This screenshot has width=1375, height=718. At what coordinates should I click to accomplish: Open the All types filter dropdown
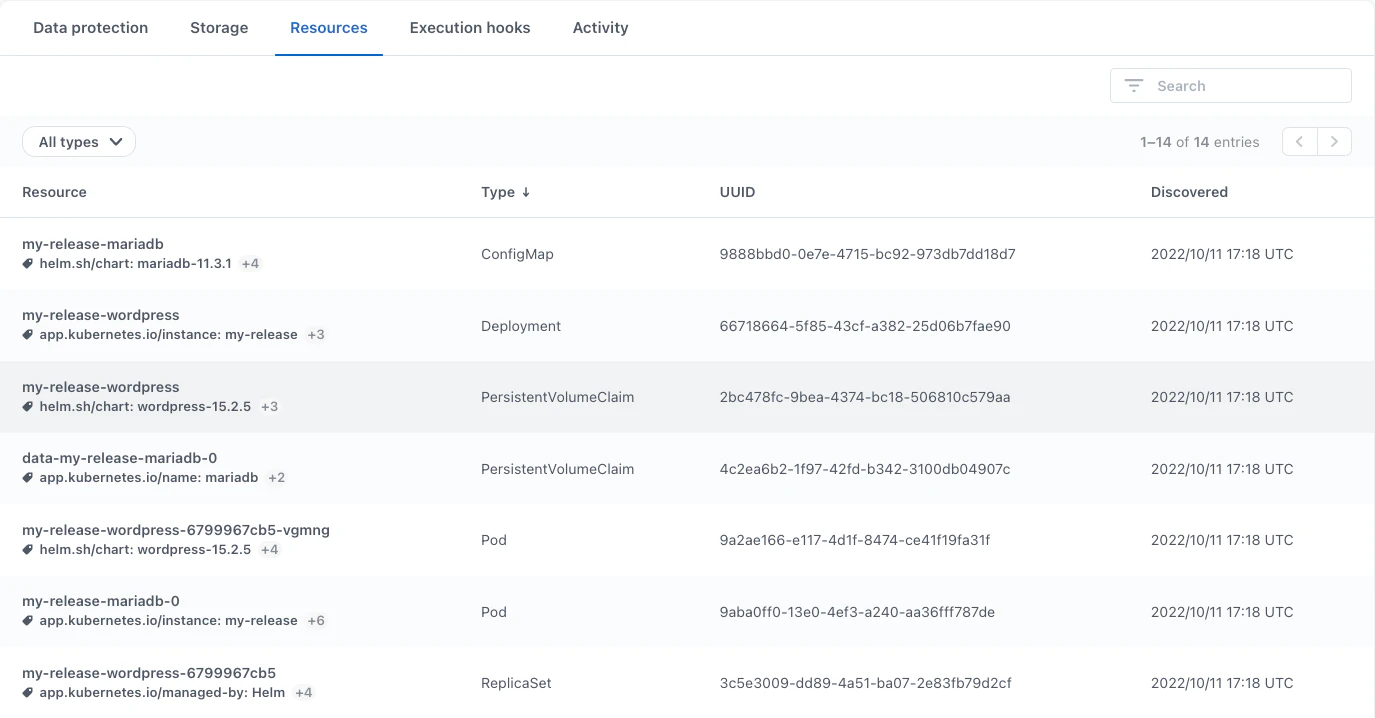coord(79,142)
